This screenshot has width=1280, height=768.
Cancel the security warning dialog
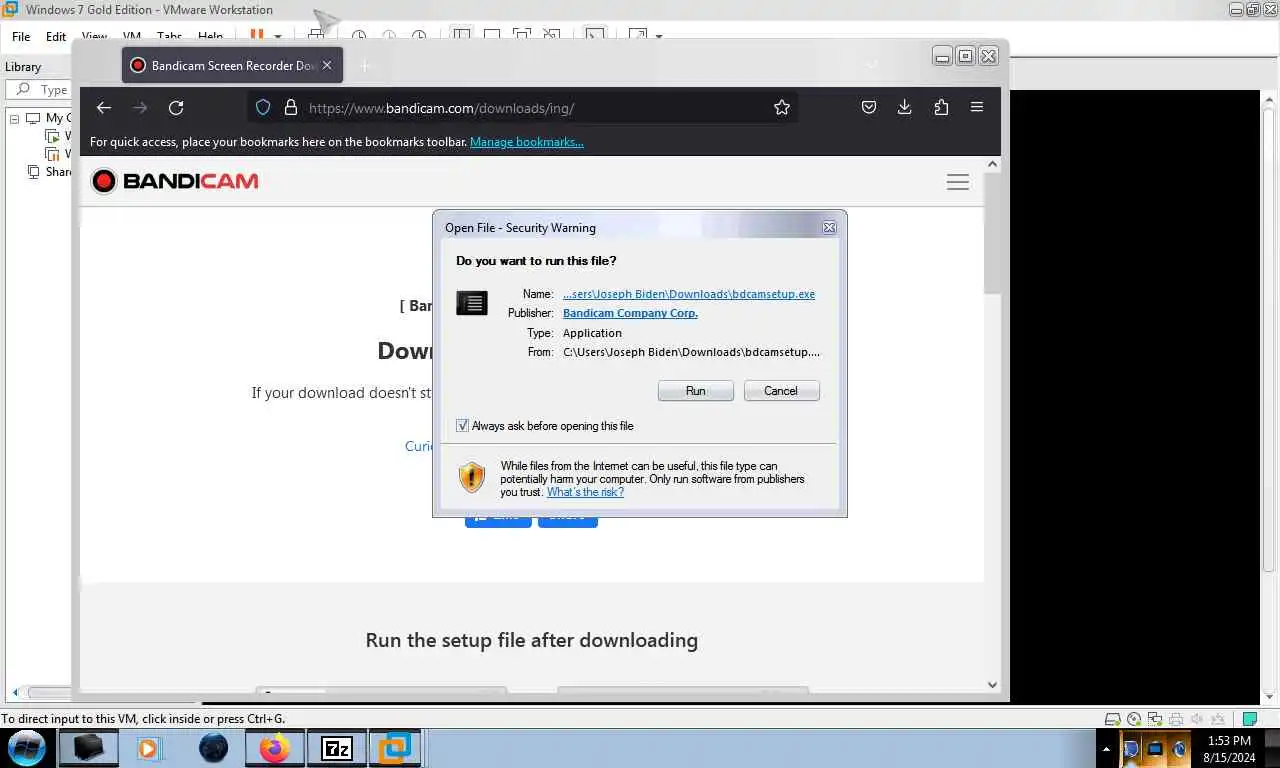point(781,391)
